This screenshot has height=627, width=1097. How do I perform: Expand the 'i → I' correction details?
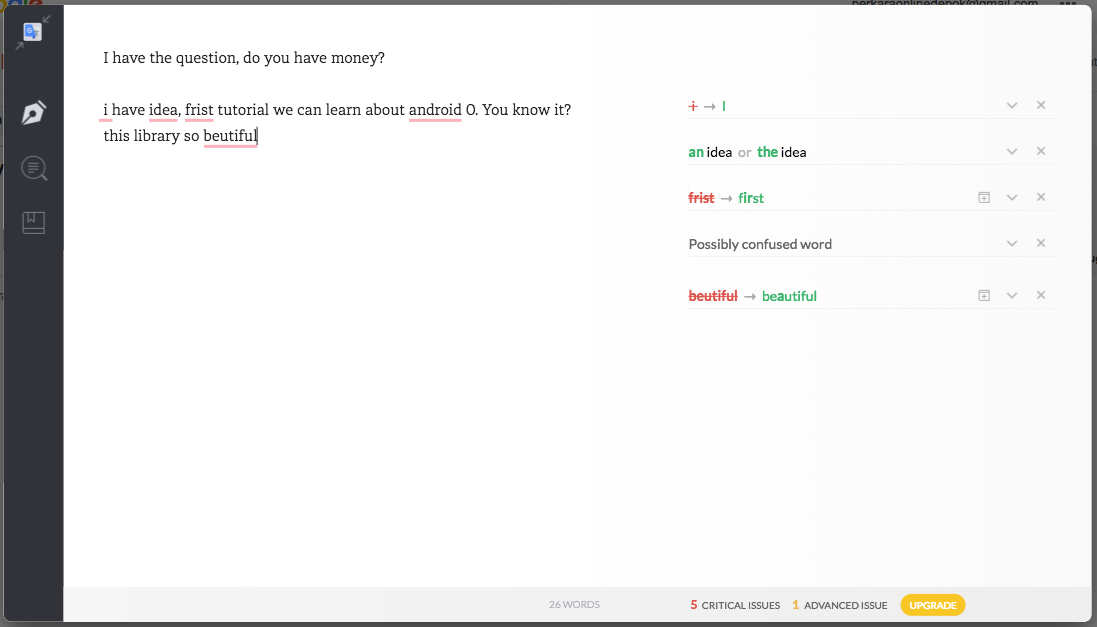pyautogui.click(x=1012, y=106)
